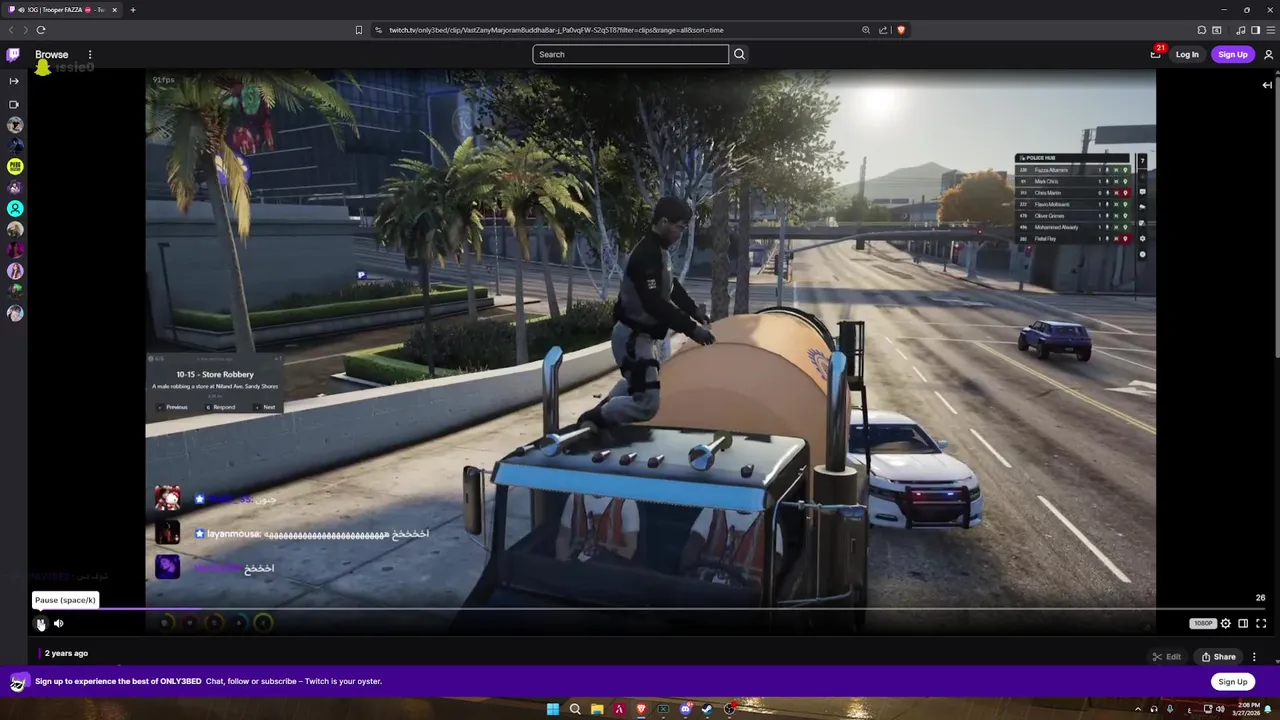Image resolution: width=1280 pixels, height=720 pixels.
Task: Open the browser hamburger menu
Action: (1270, 30)
